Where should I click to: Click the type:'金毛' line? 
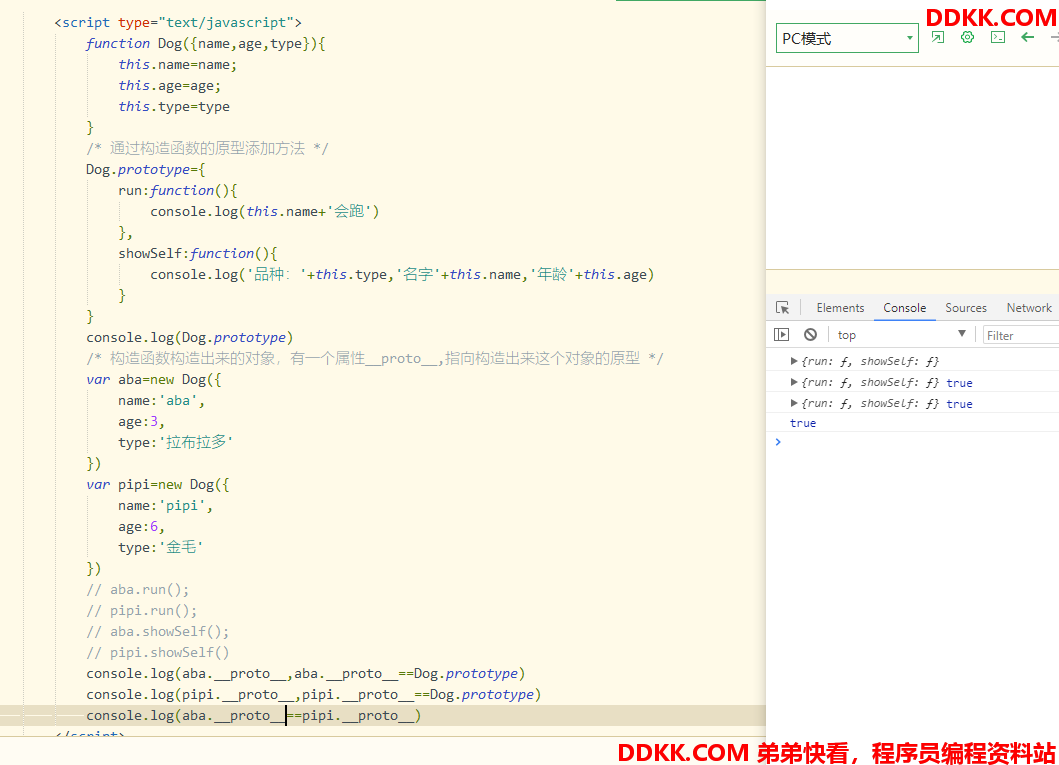(x=161, y=547)
